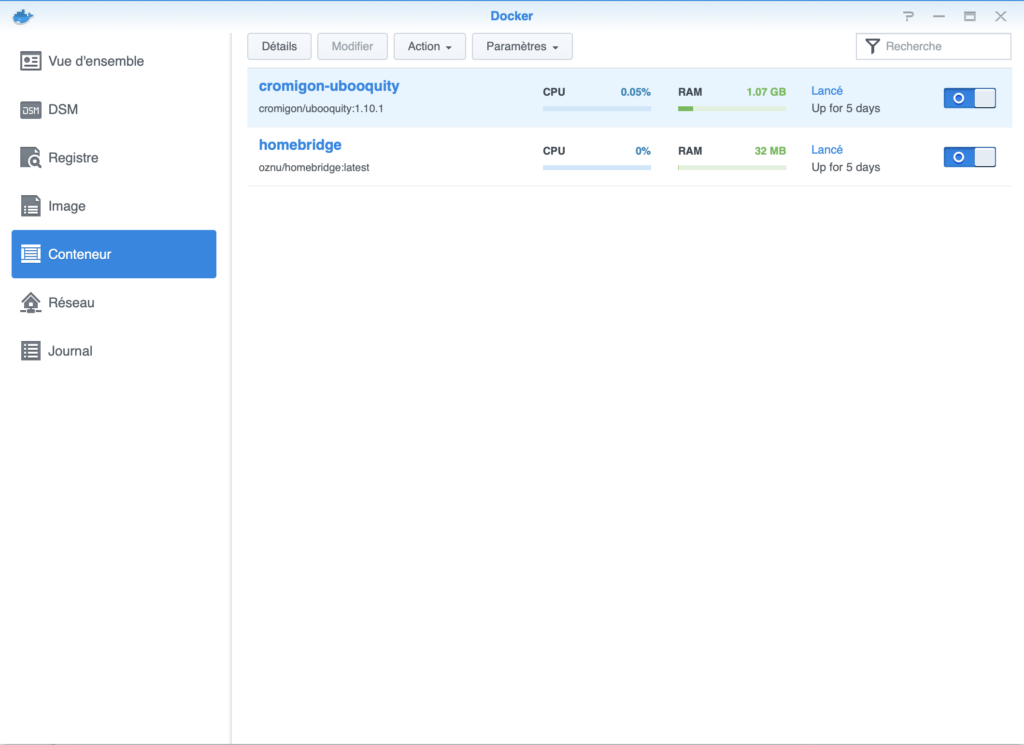This screenshot has height=745, width=1024.
Task: Open the DSM section
Action: point(114,110)
